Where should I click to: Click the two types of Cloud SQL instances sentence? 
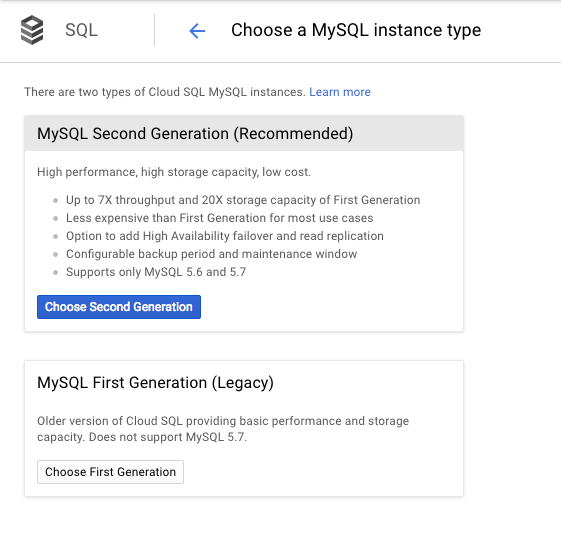[165, 92]
